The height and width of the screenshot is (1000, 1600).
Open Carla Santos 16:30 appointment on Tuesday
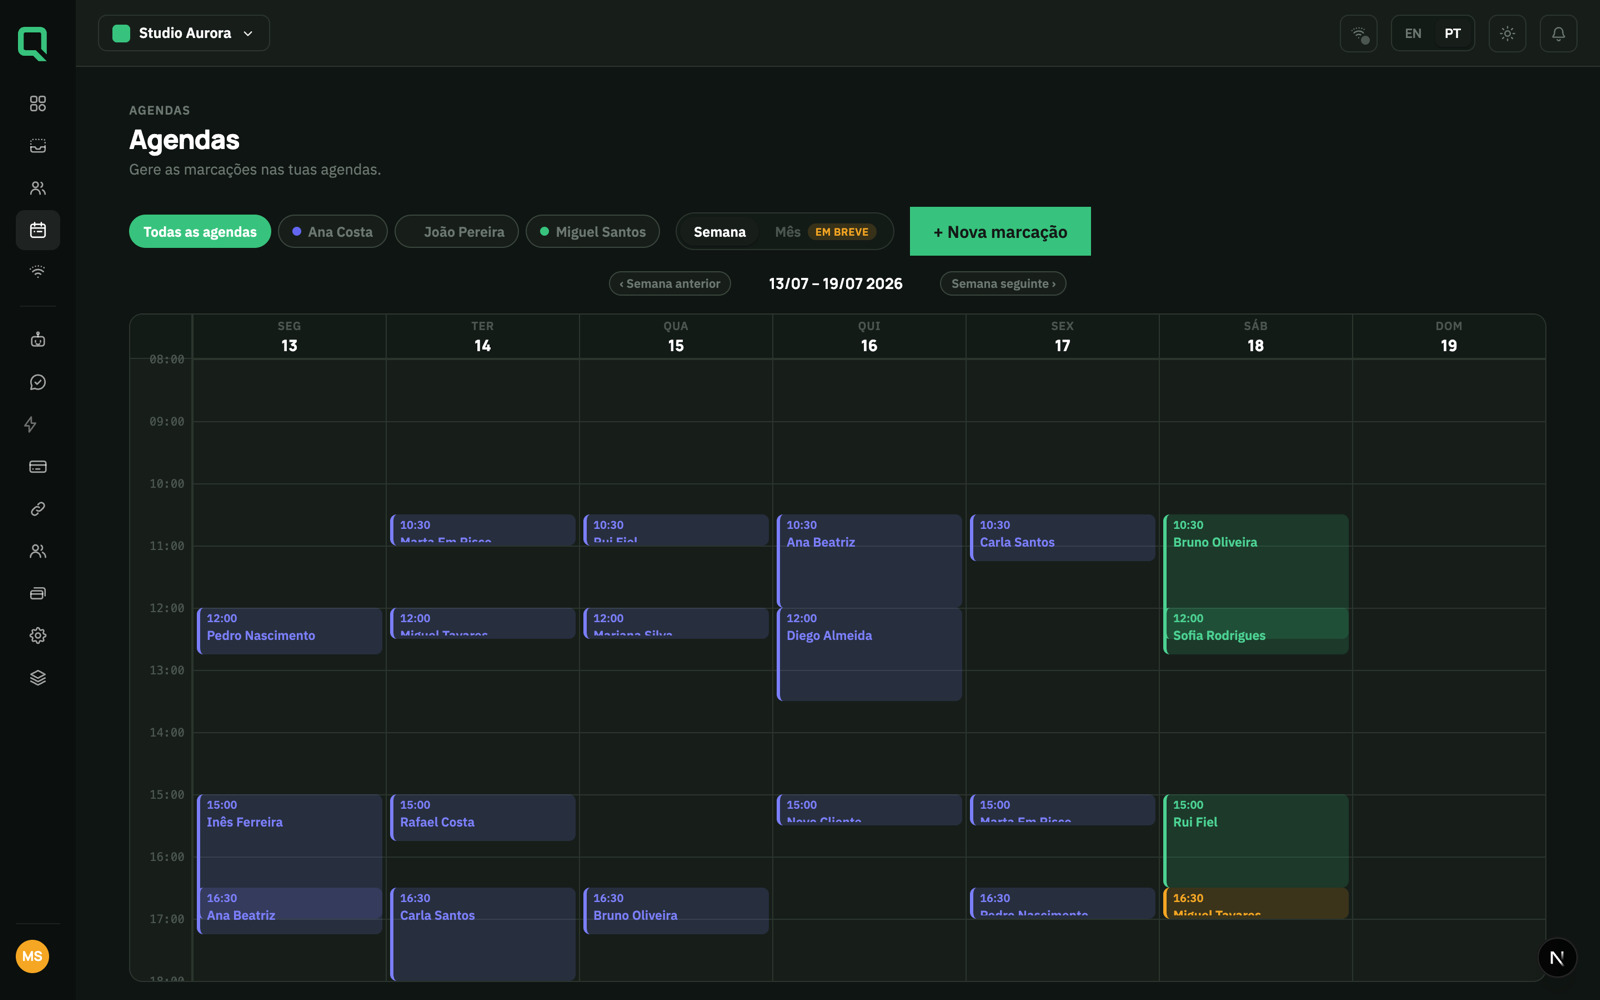[x=483, y=934]
